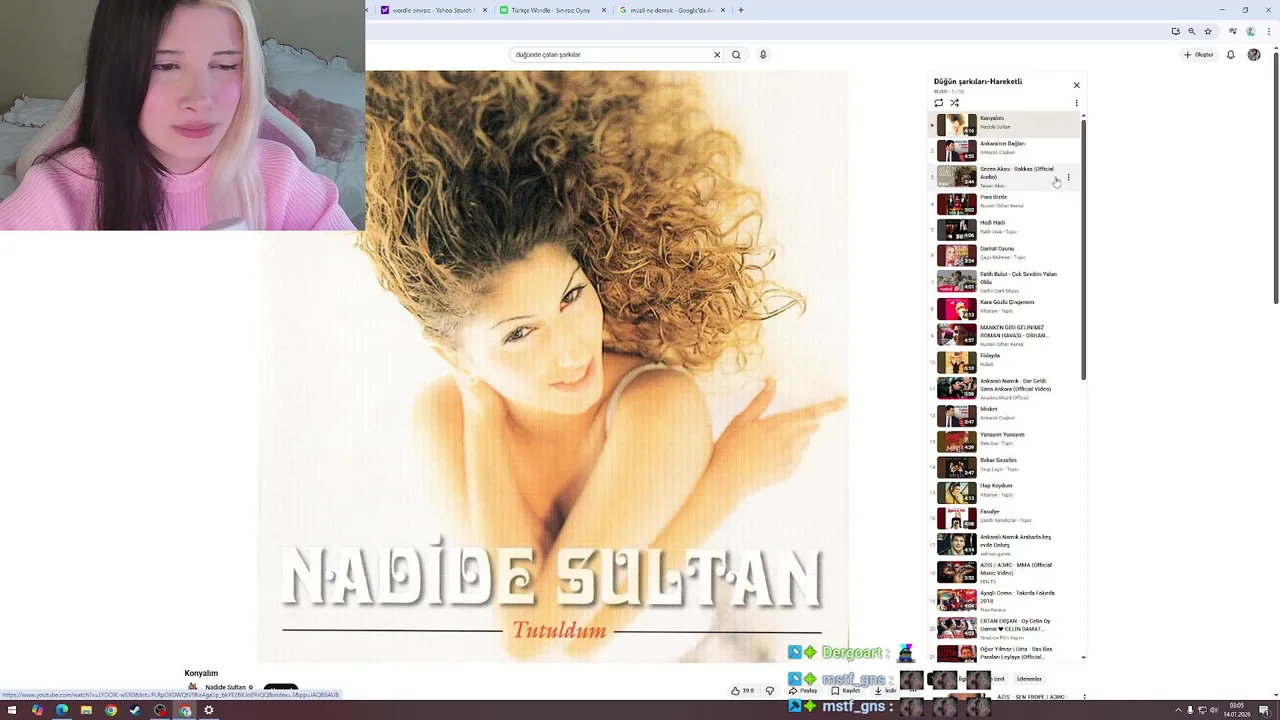Open File Explorer from the taskbar
This screenshot has width=1280, height=720.
pyautogui.click(x=86, y=710)
